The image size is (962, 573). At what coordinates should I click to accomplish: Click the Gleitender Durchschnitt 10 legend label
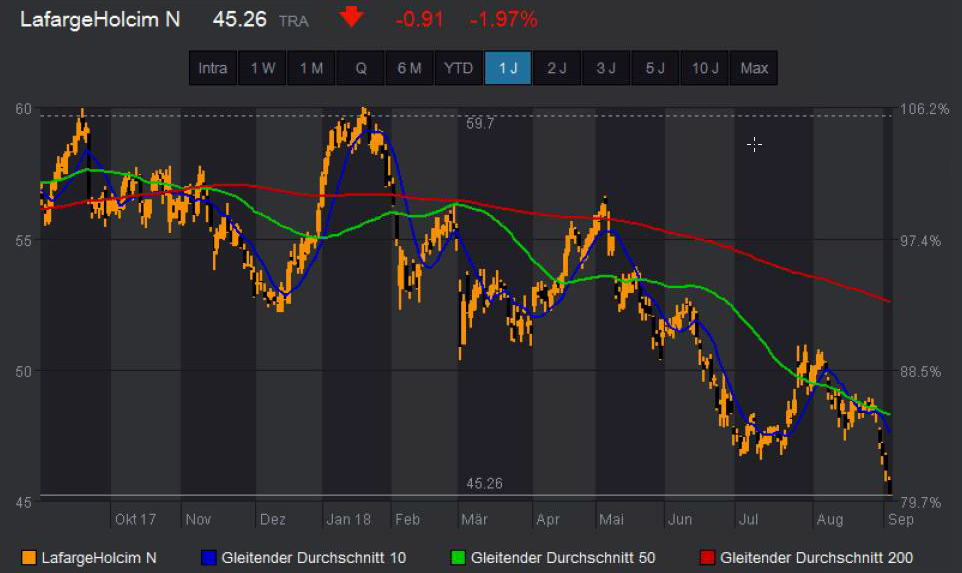pos(314,558)
